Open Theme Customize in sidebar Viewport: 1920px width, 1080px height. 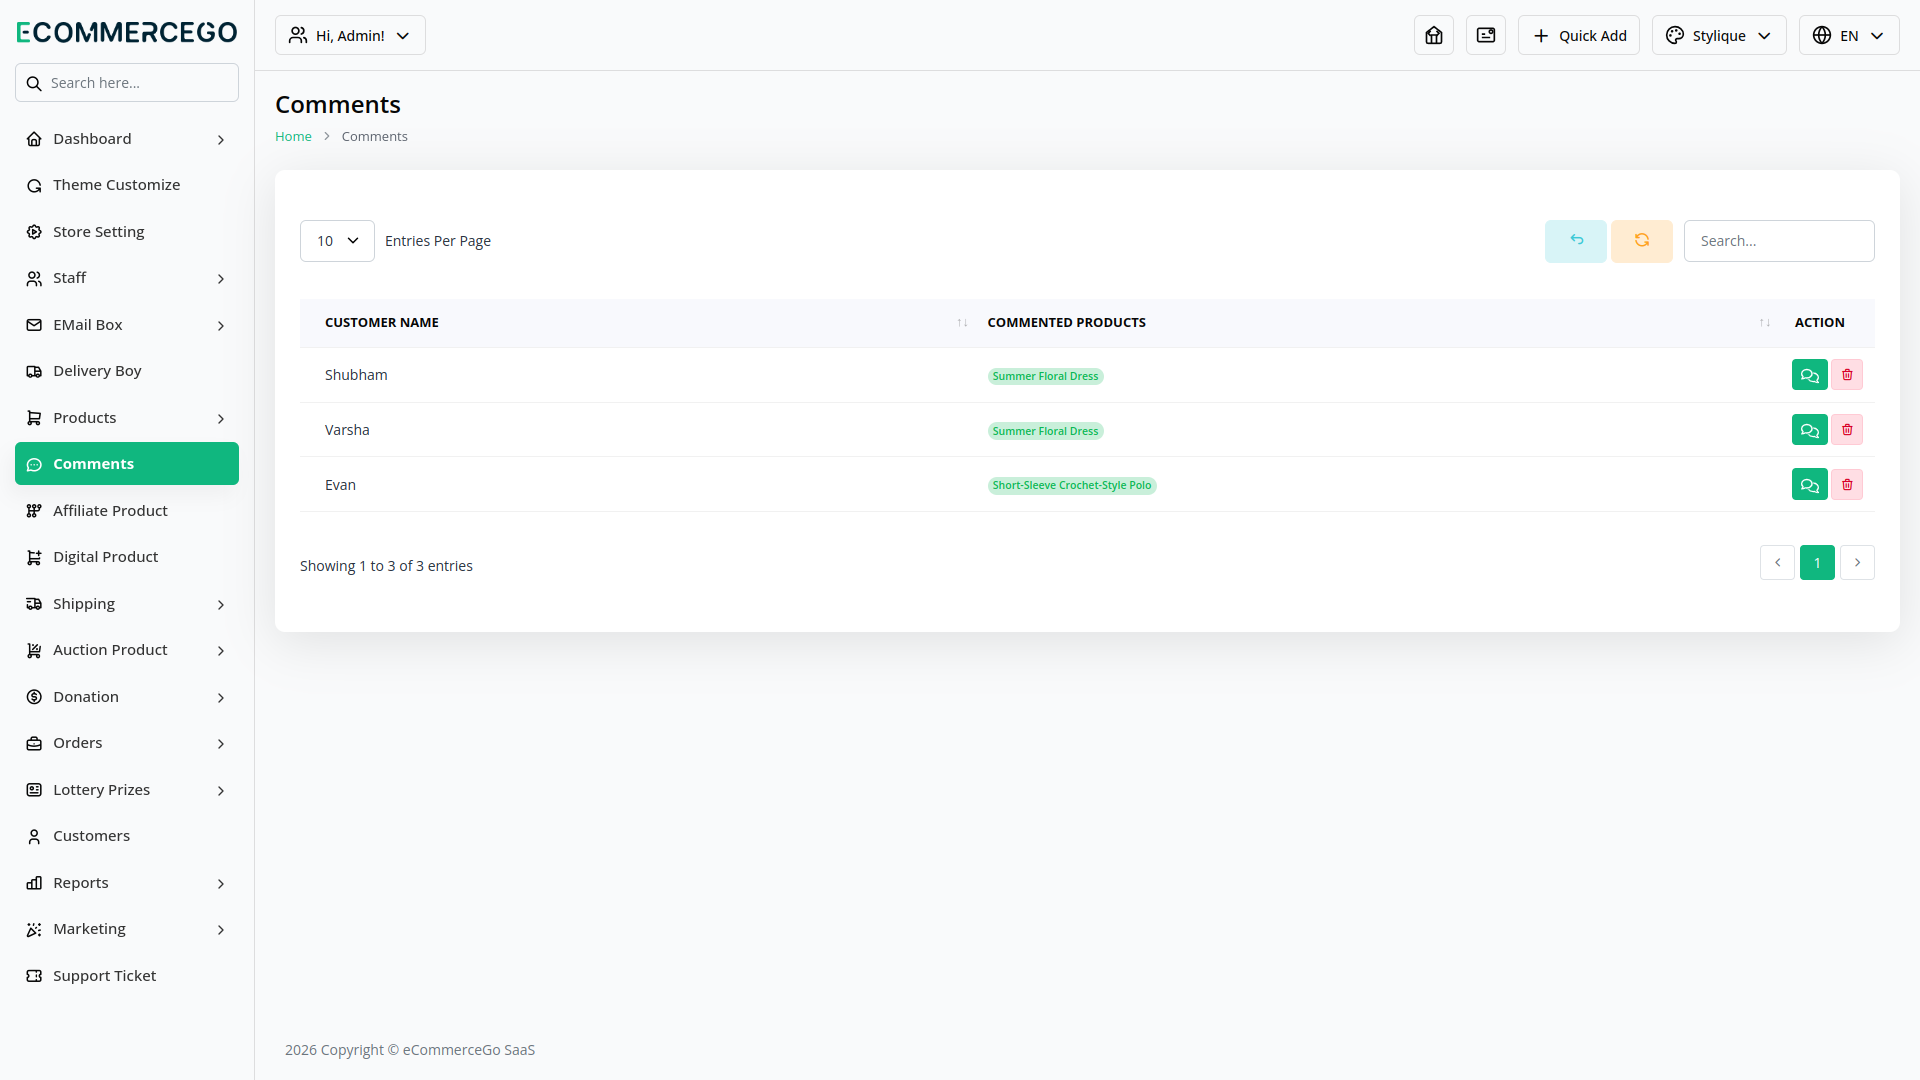pyautogui.click(x=127, y=185)
